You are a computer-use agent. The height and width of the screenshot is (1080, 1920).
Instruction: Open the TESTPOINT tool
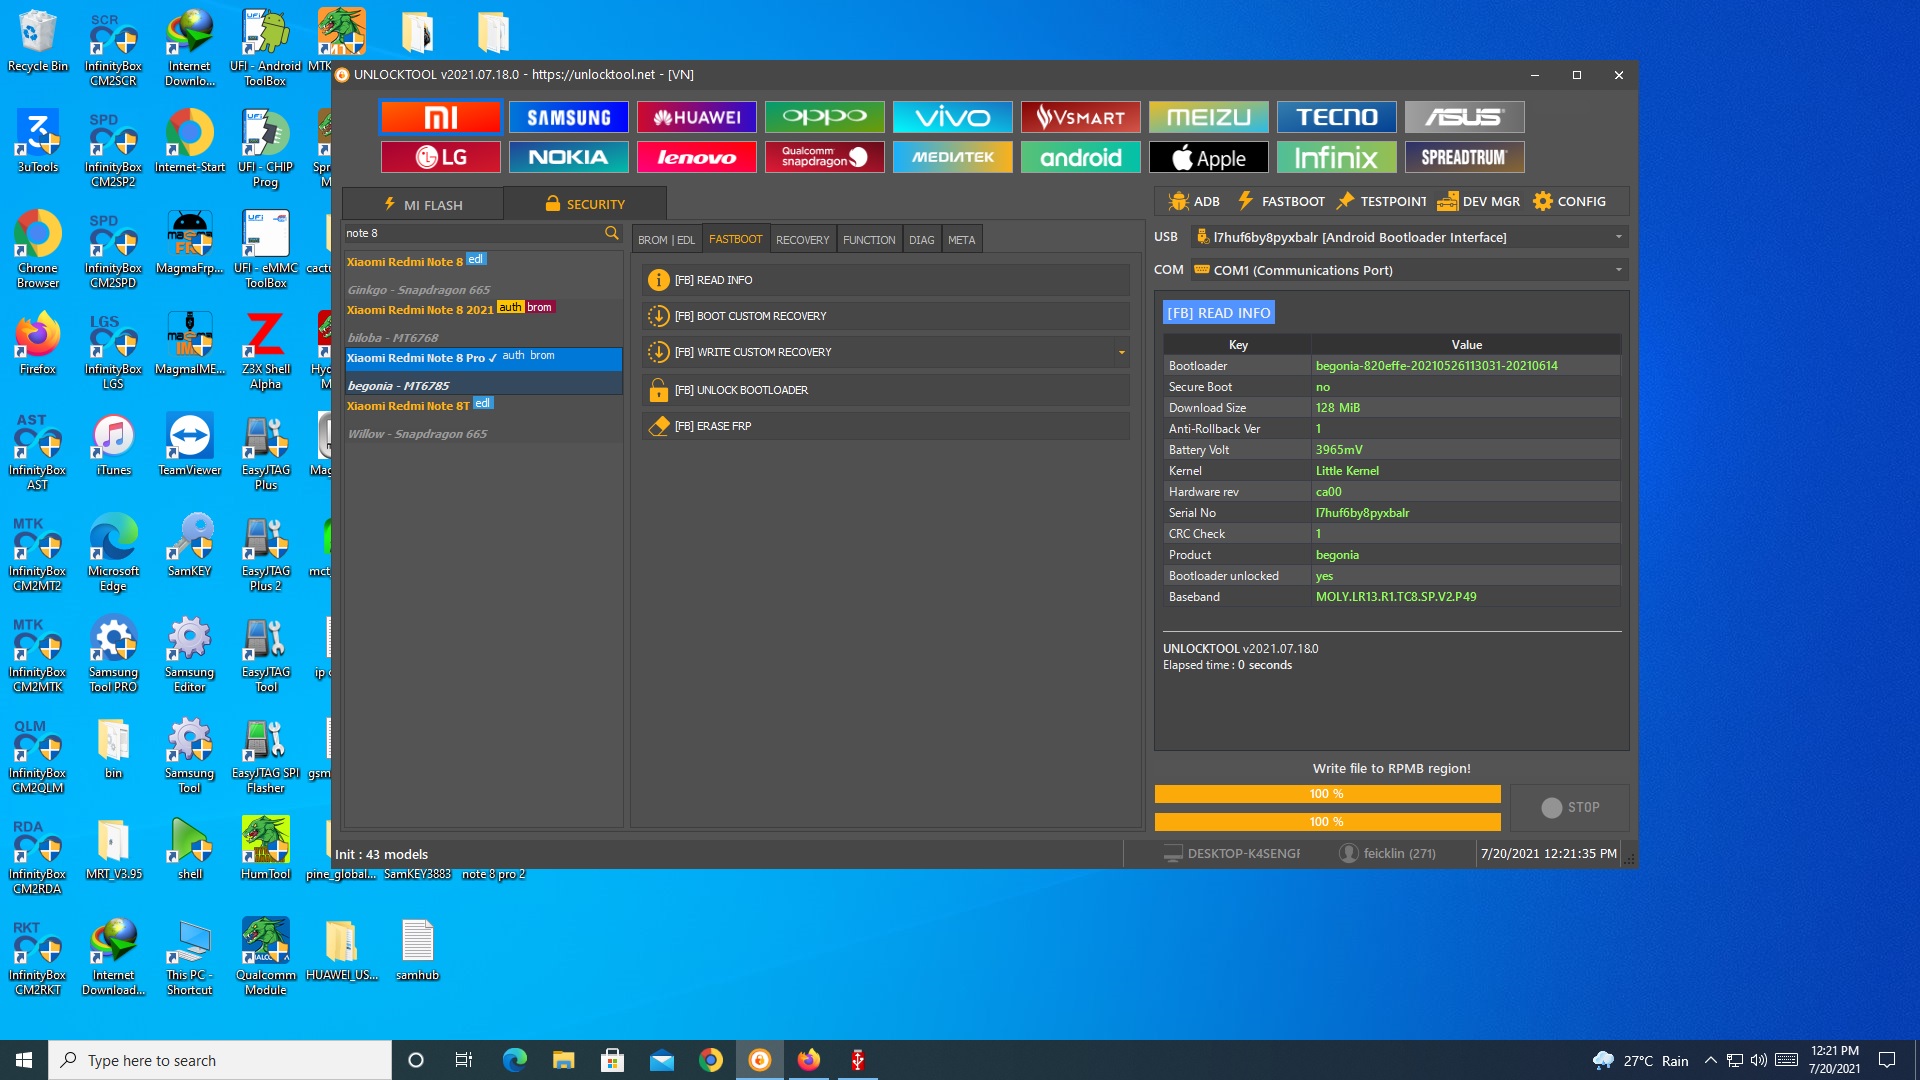click(1381, 201)
